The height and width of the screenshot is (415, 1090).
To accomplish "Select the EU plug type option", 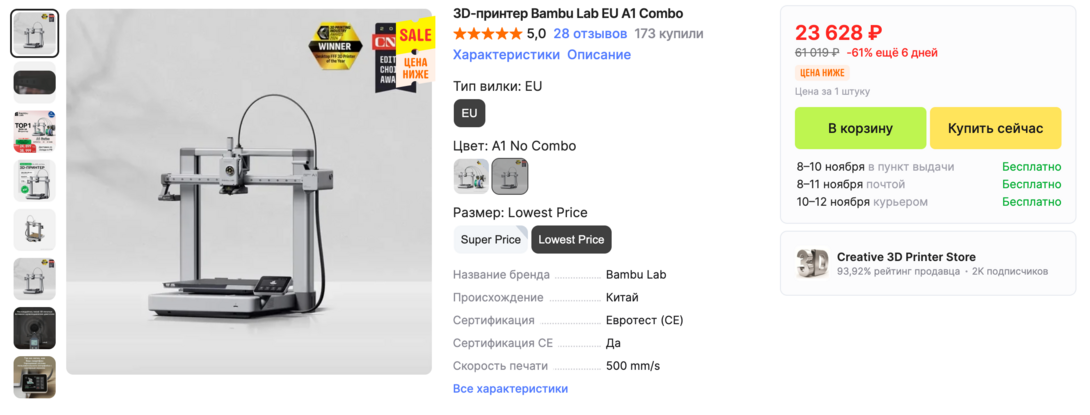I will pos(469,113).
